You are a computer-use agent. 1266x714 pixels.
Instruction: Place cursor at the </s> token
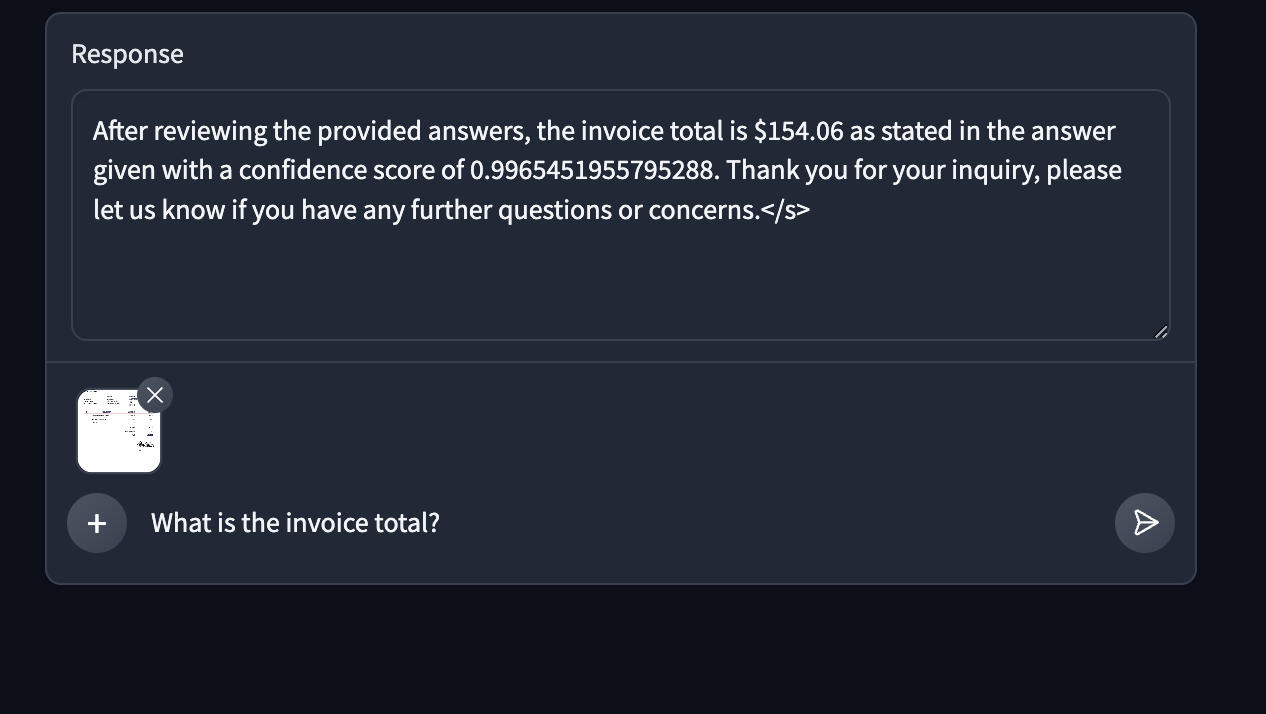click(x=786, y=210)
